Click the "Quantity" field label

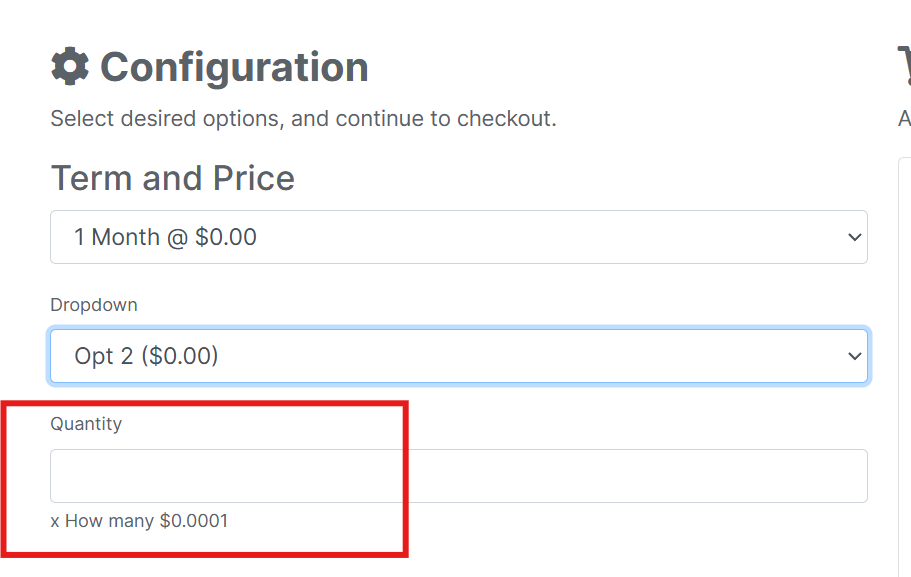pyautogui.click(x=86, y=424)
